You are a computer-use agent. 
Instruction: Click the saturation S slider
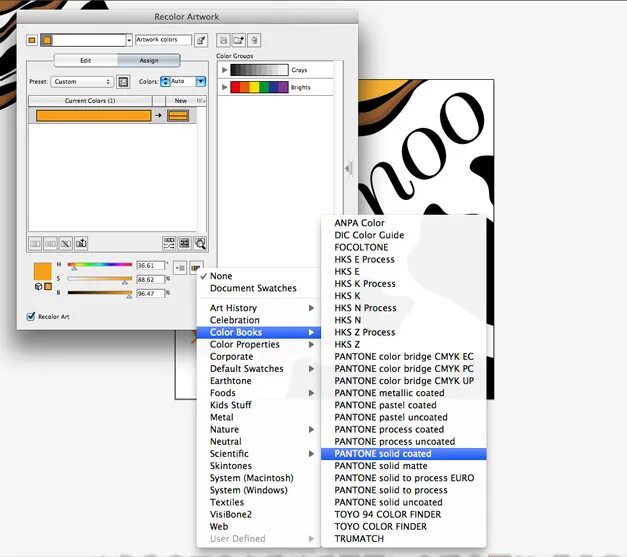point(100,279)
